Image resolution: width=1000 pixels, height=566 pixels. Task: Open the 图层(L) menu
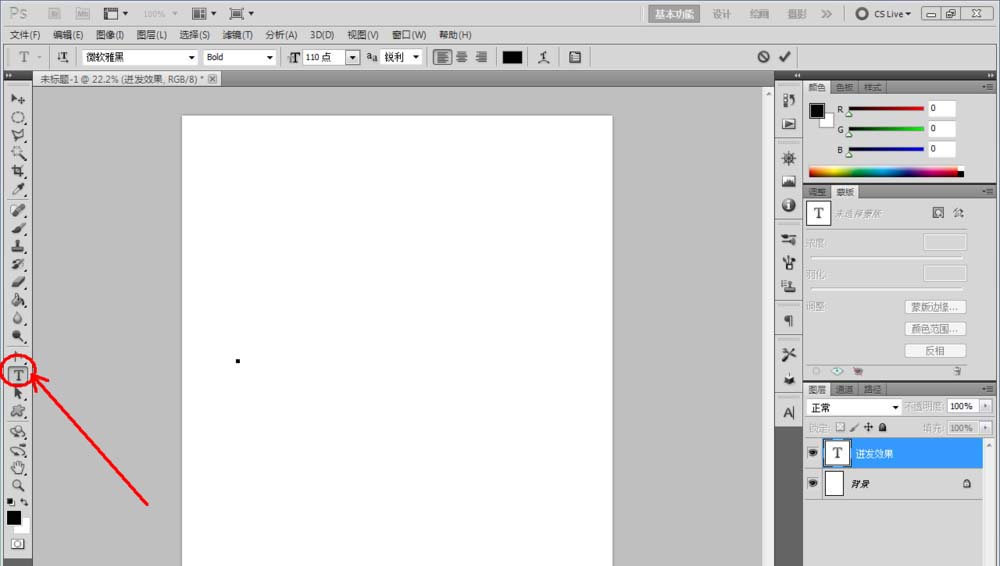151,34
